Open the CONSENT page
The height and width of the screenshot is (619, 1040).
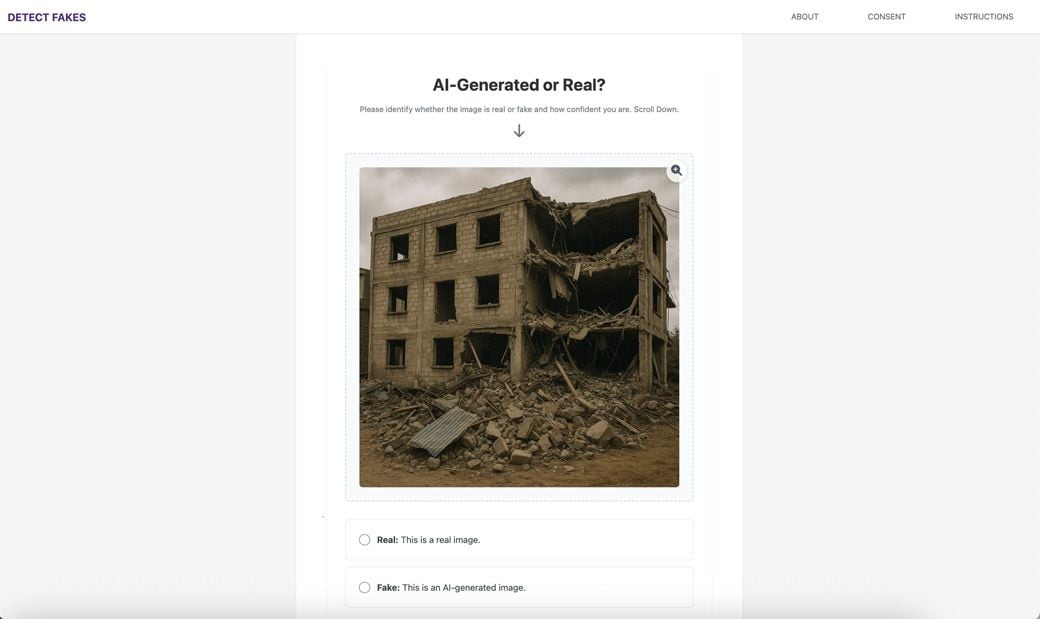click(886, 17)
